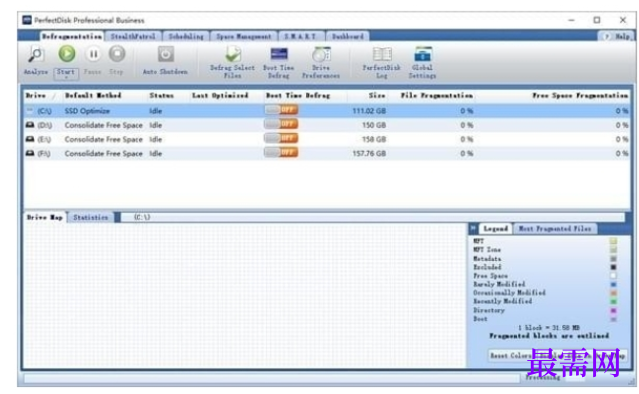Select the Legend tab

pos(496,229)
